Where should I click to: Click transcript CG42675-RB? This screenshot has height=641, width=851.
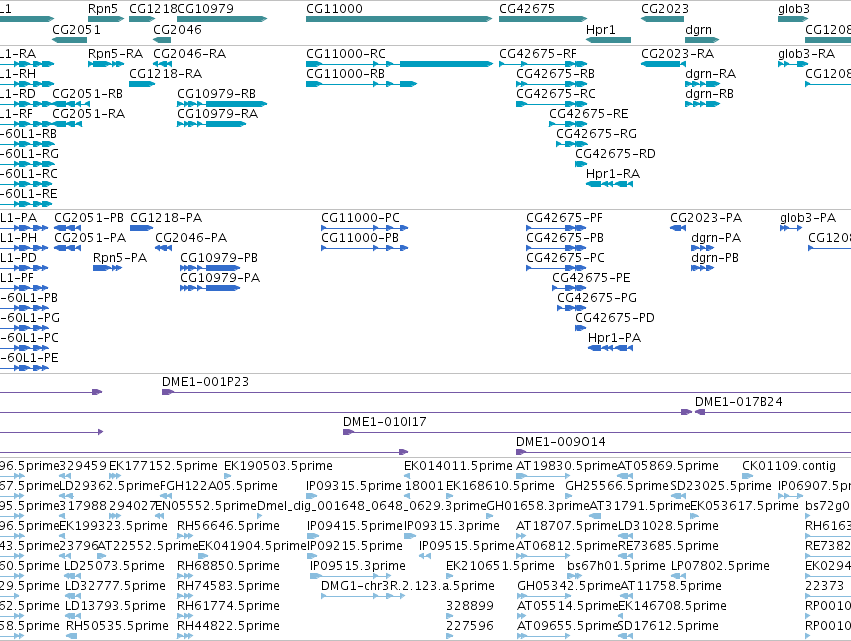pos(555,74)
